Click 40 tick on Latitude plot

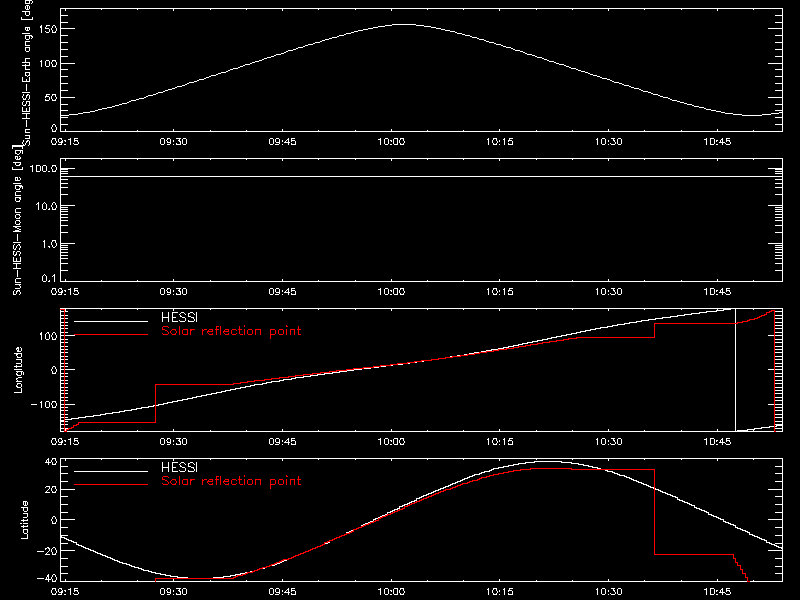point(51,462)
